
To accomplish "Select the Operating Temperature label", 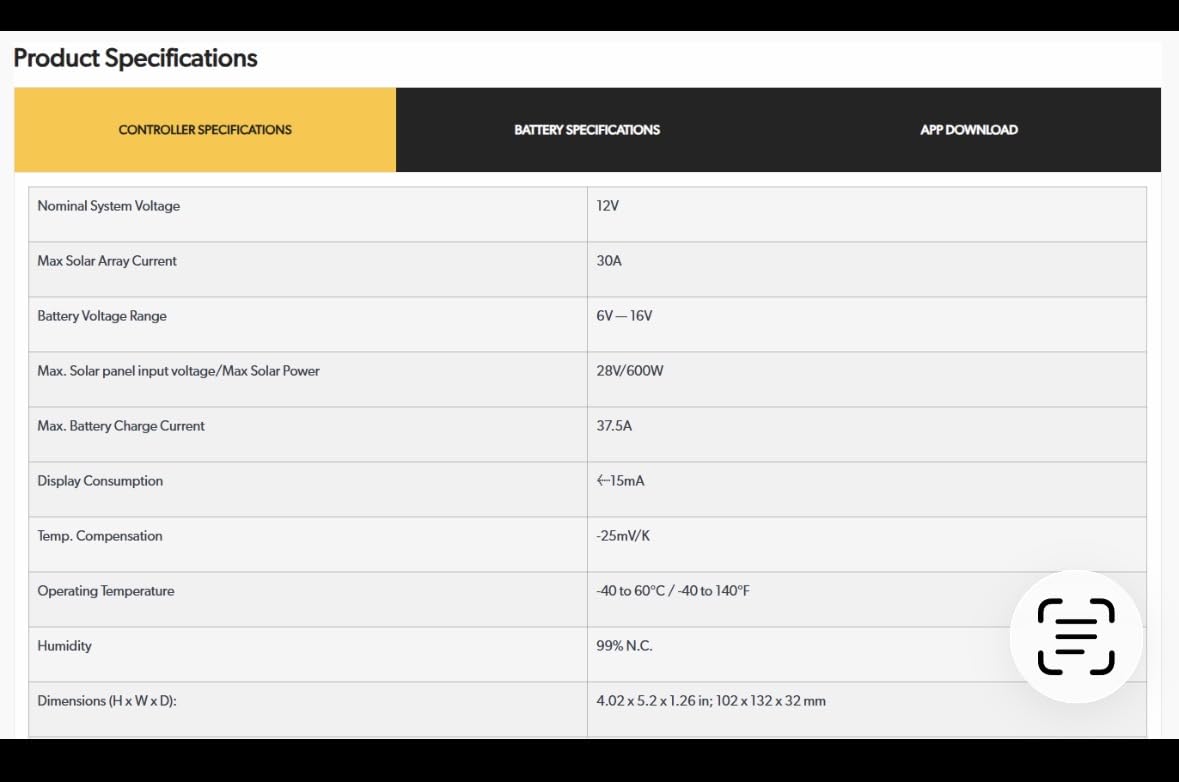I will [x=106, y=591].
